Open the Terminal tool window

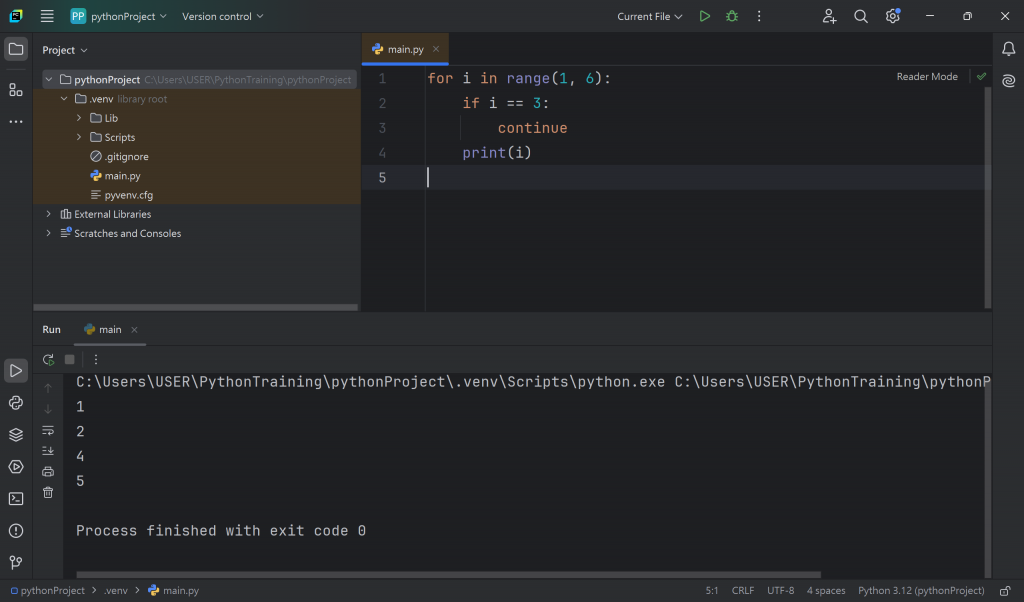(x=16, y=499)
